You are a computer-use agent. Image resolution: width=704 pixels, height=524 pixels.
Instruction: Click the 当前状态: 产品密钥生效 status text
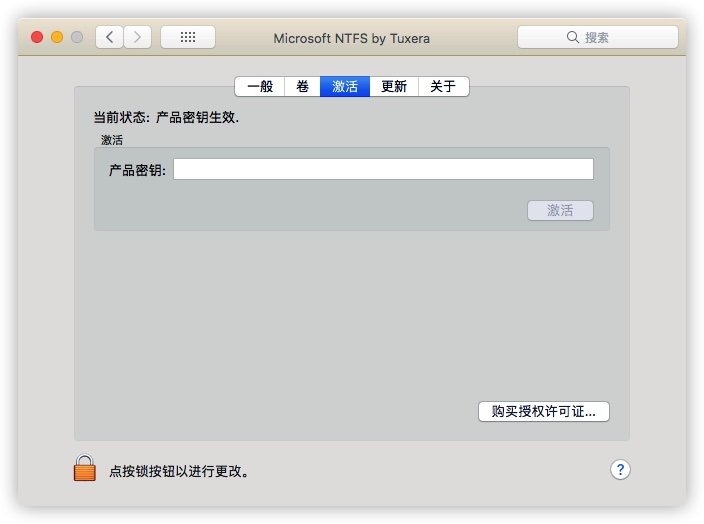tap(166, 117)
